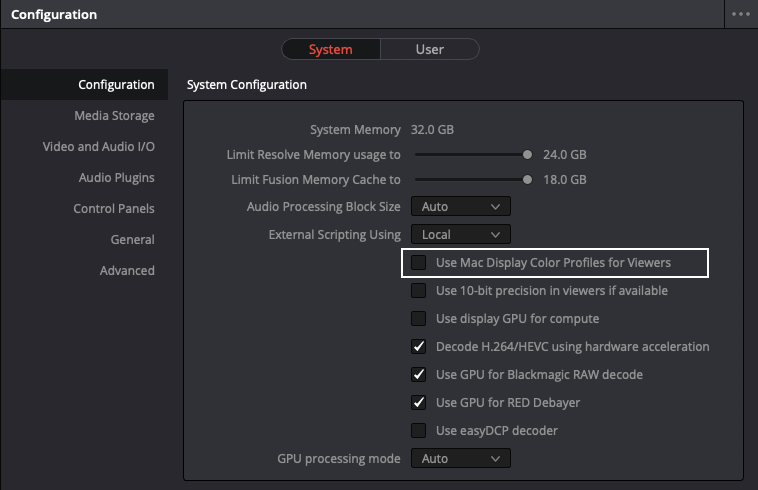Viewport: 758px width, 490px height.
Task: Click the 18.0 GB Fusion cache value
Action: pyautogui.click(x=565, y=180)
